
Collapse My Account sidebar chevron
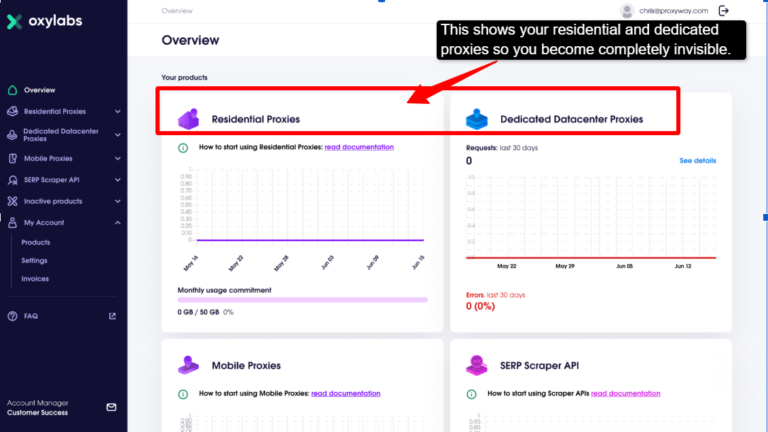tap(118, 223)
